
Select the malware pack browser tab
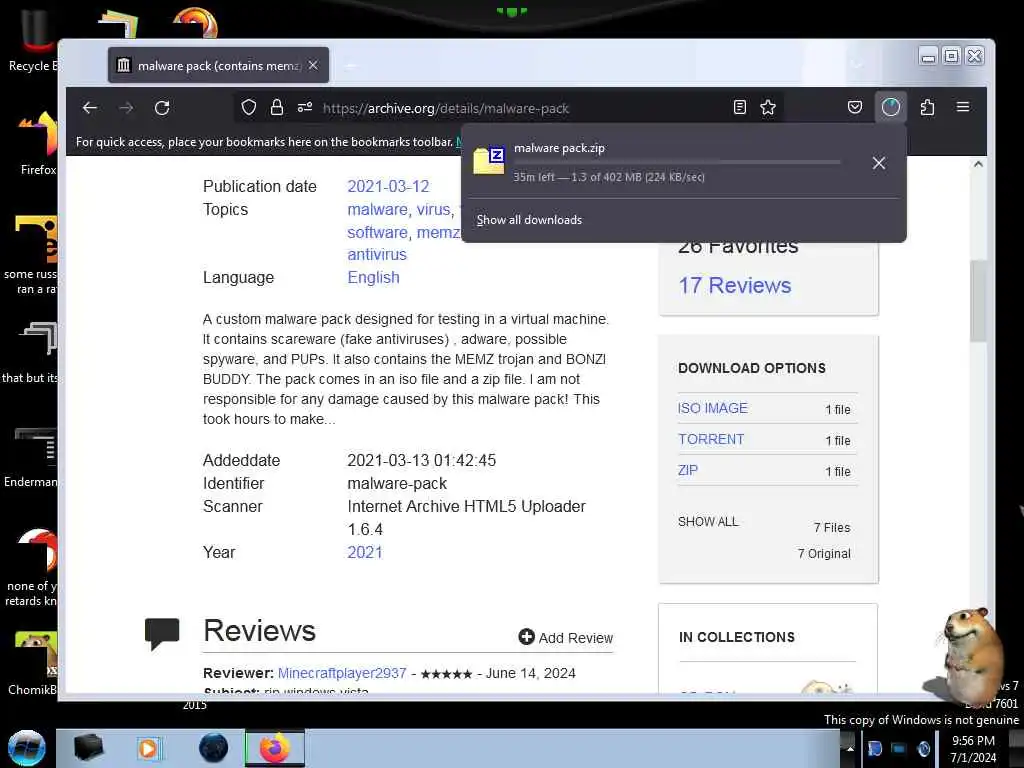coord(218,65)
